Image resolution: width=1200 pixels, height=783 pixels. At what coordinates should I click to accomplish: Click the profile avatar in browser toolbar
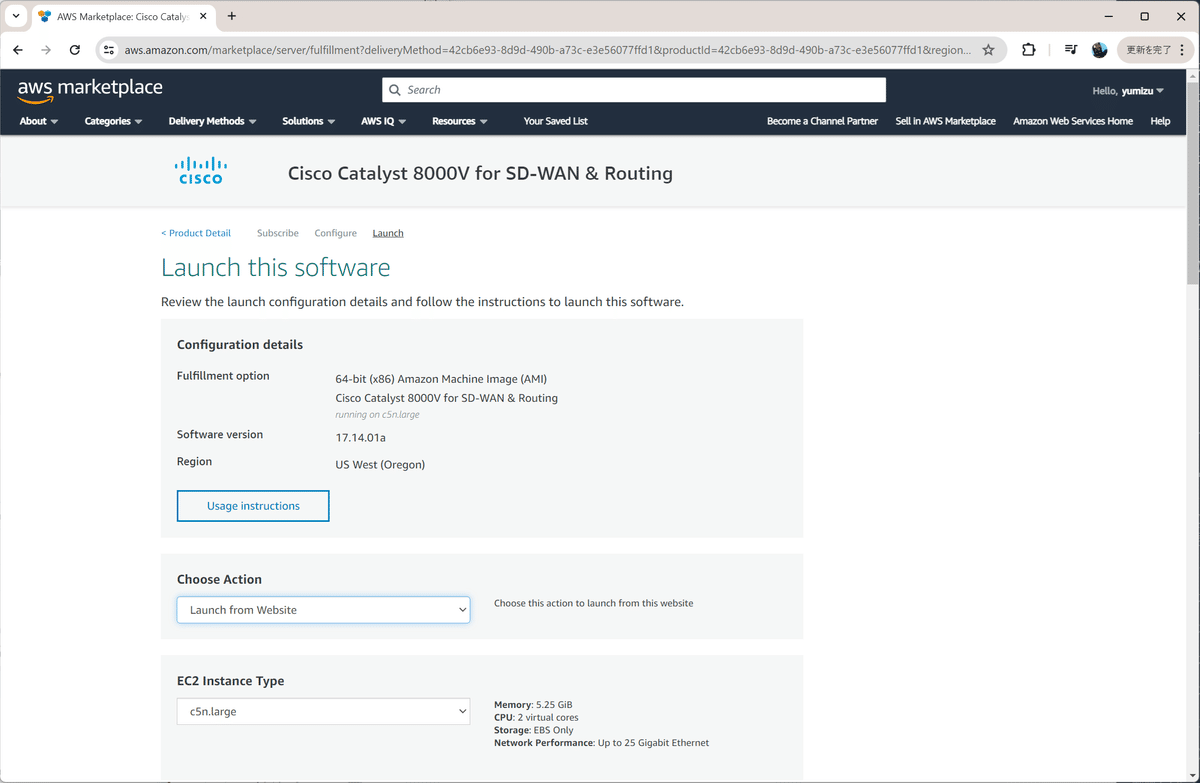click(1099, 49)
